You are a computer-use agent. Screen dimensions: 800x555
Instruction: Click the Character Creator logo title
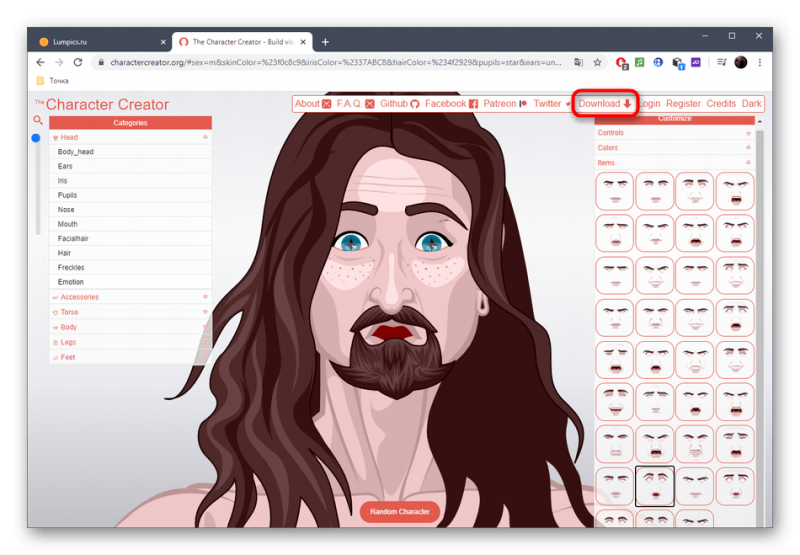pyautogui.click(x=102, y=105)
